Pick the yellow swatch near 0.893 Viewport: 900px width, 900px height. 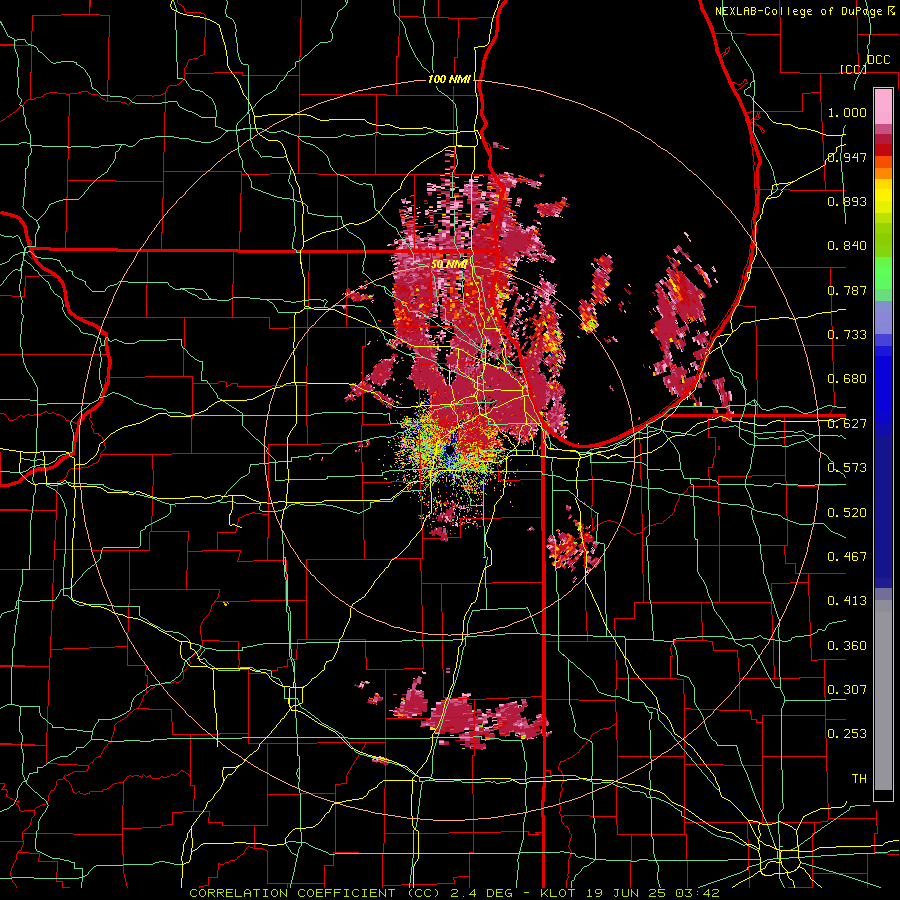(883, 196)
